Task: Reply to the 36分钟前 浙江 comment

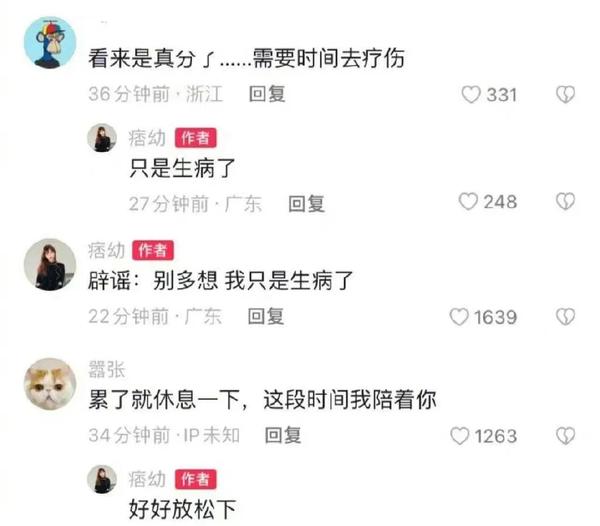Action: (x=267, y=94)
